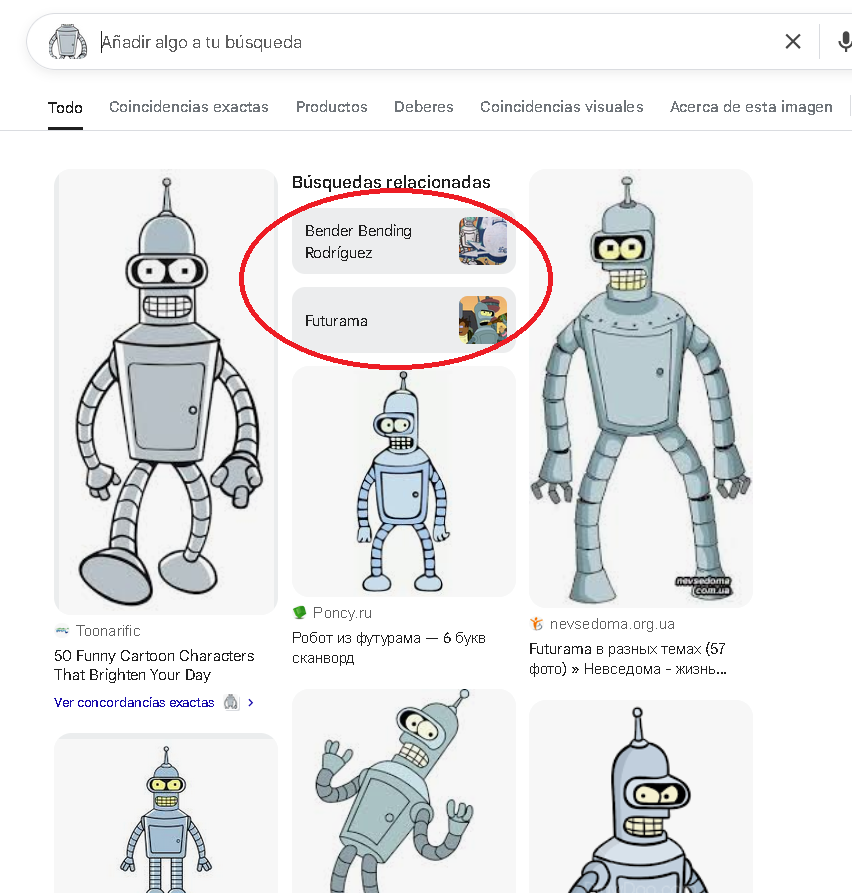The width and height of the screenshot is (852, 893).
Task: Click the Añadir algo a tu búsqueda field
Action: pyautogui.click(x=433, y=42)
